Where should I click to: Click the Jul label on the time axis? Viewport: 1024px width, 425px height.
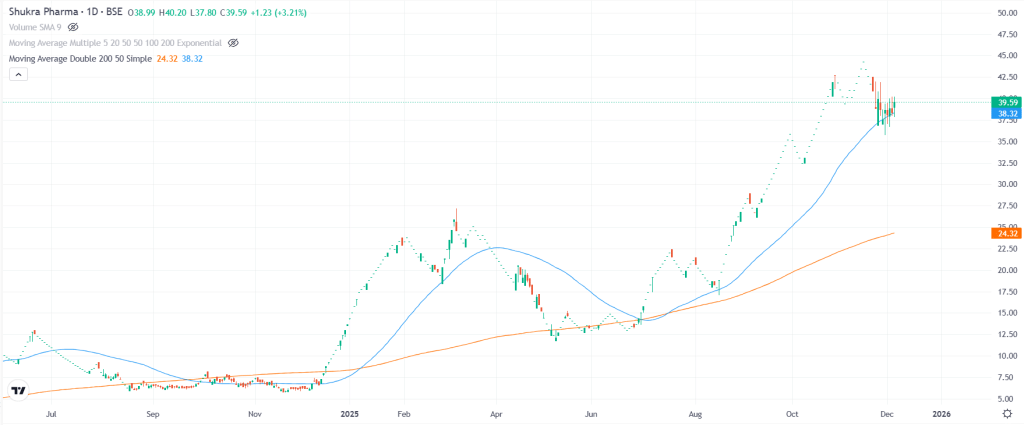51,412
